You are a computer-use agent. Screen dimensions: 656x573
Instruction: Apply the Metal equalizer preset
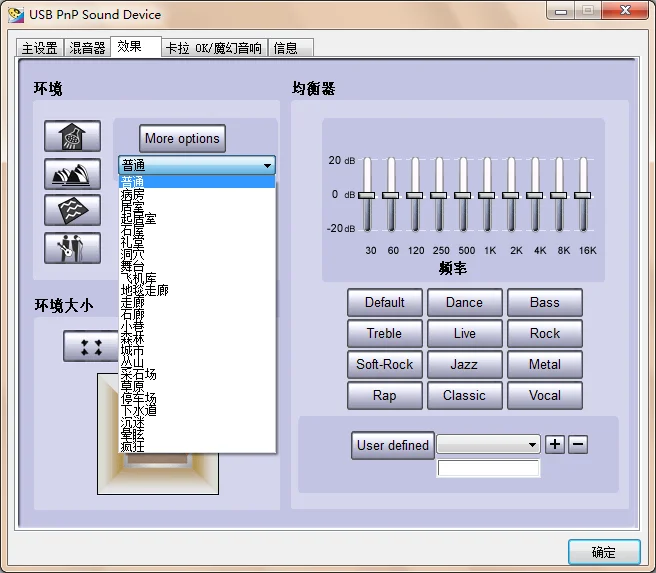(x=545, y=364)
